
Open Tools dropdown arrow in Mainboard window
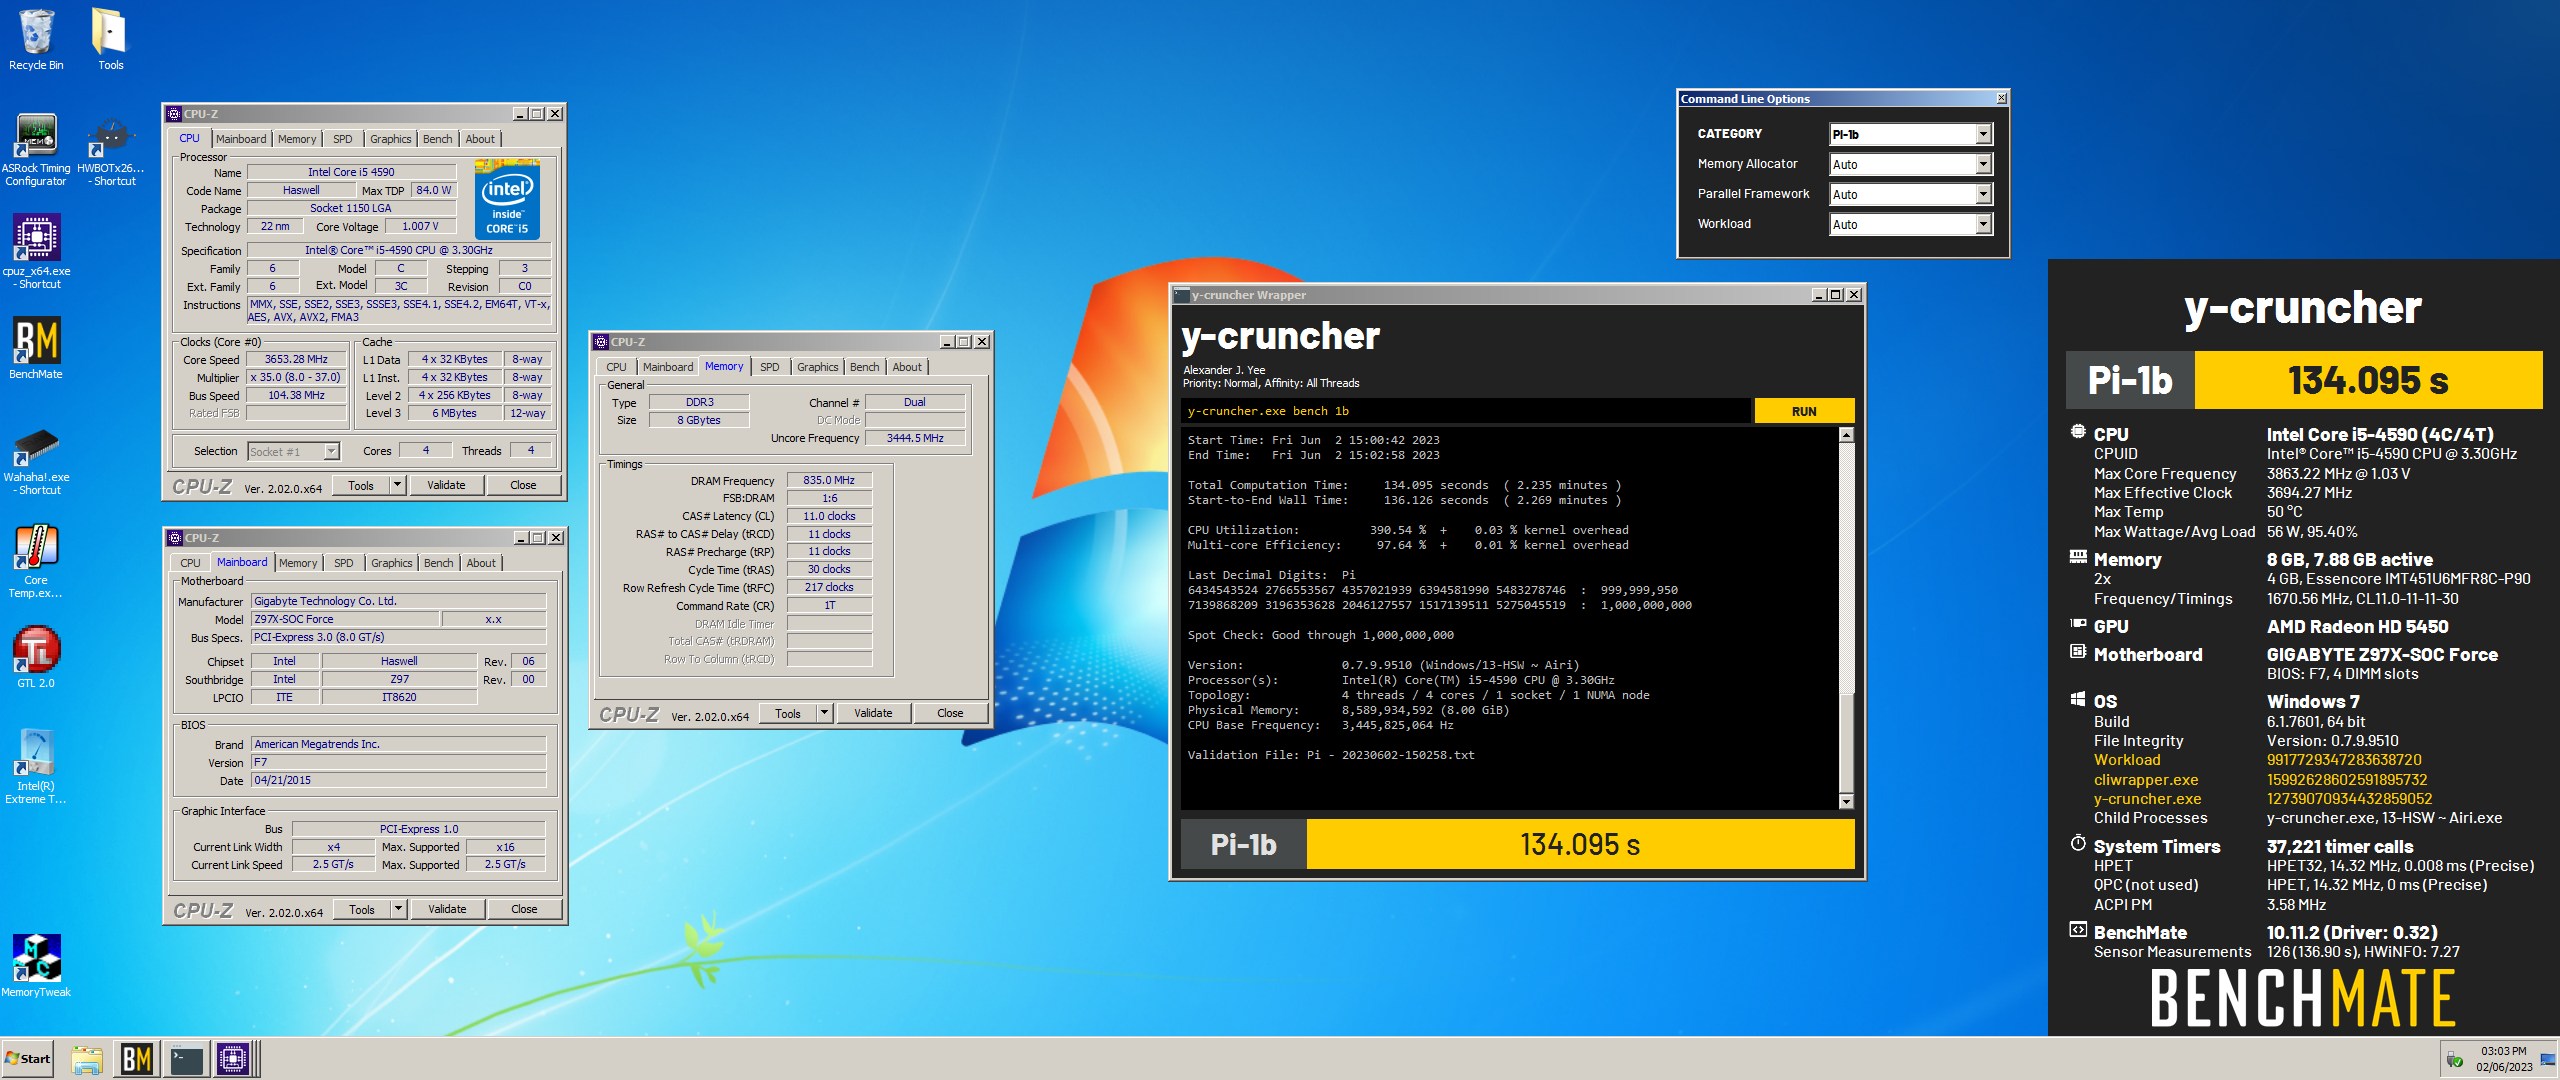pyautogui.click(x=398, y=909)
